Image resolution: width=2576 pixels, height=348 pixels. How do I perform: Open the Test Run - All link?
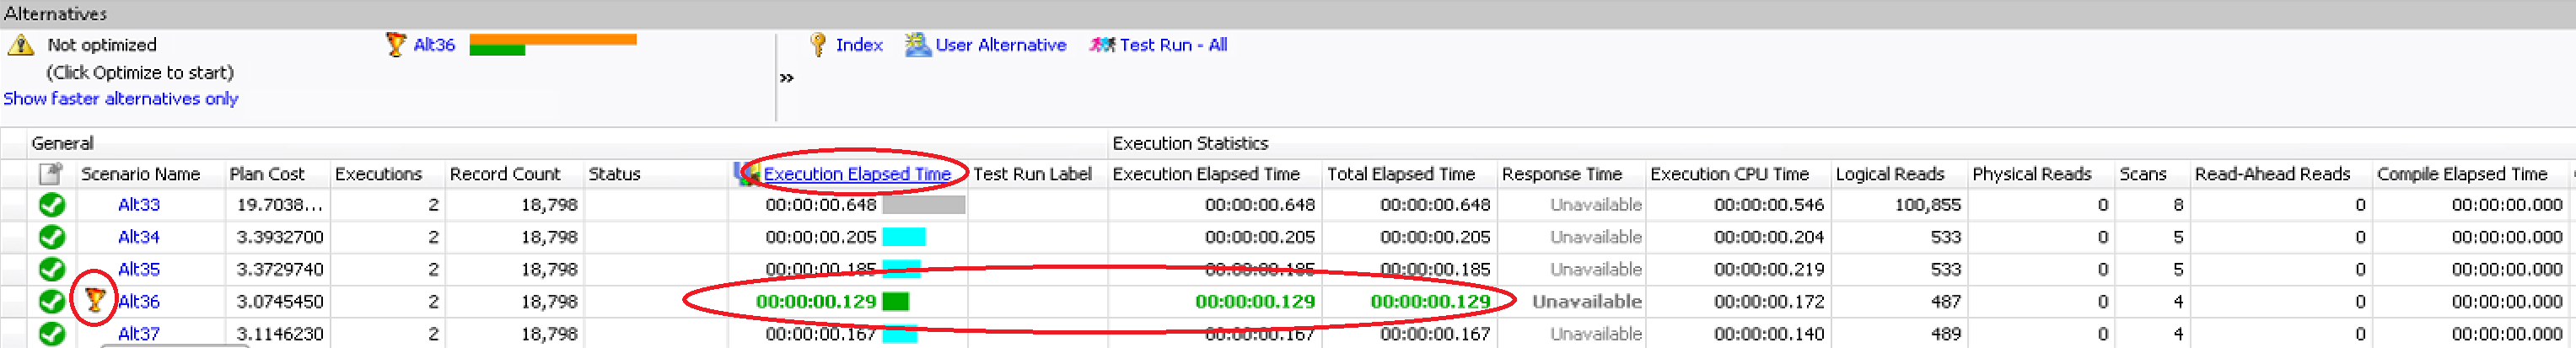[x=1172, y=45]
